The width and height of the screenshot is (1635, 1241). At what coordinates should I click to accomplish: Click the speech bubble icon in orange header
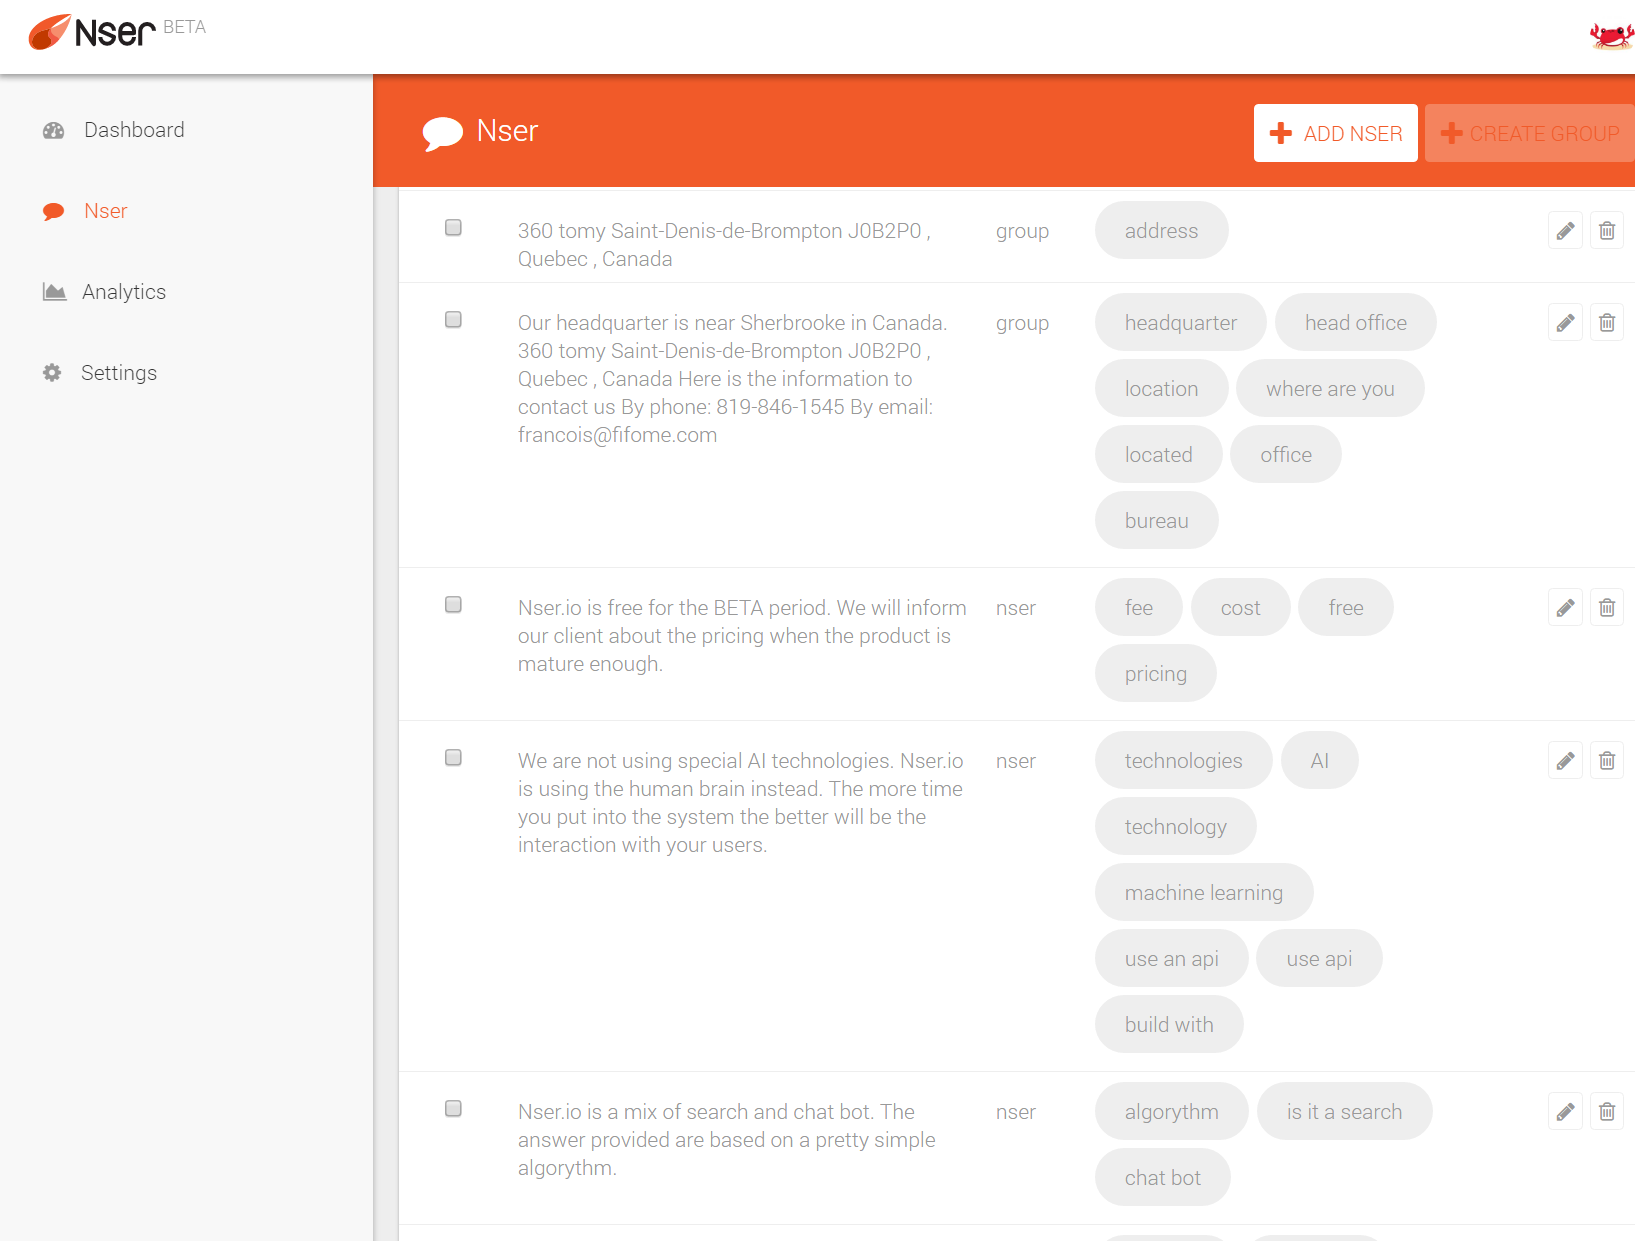(443, 133)
